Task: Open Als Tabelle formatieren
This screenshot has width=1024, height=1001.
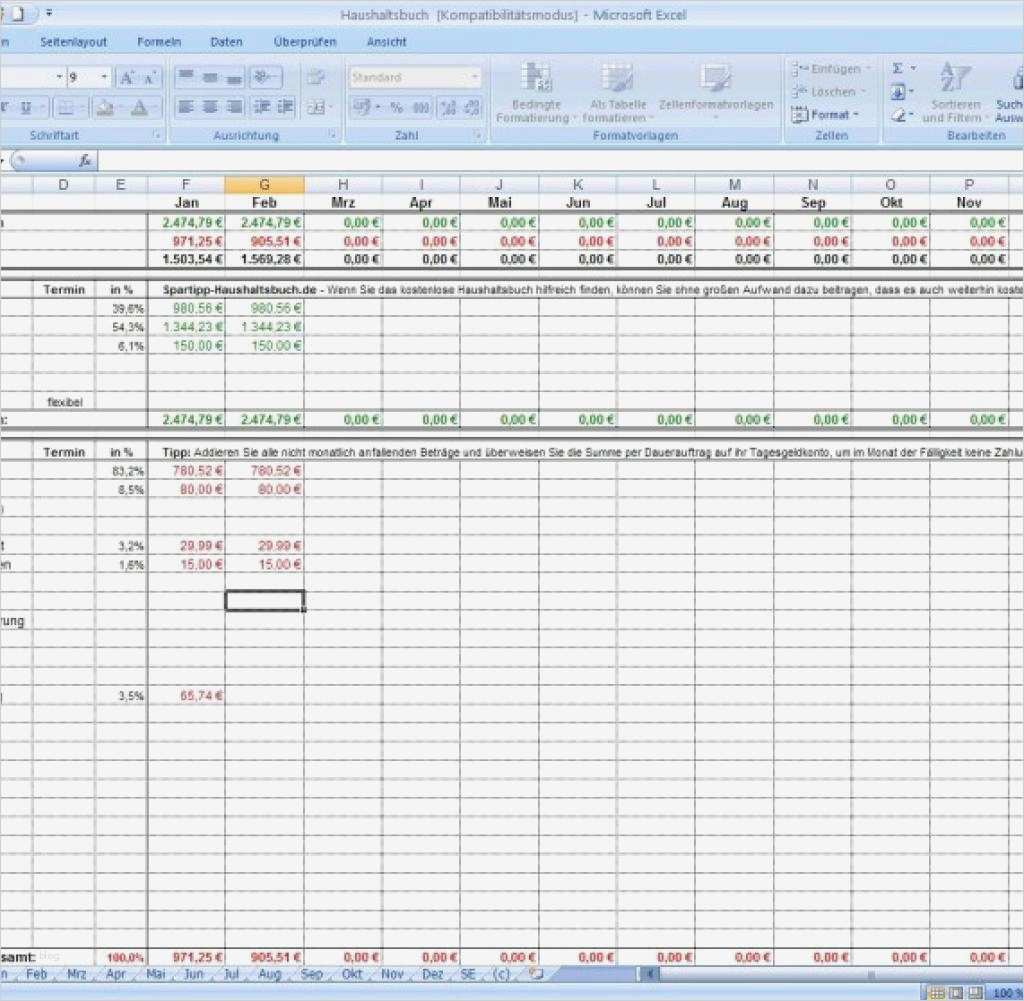Action: click(617, 92)
